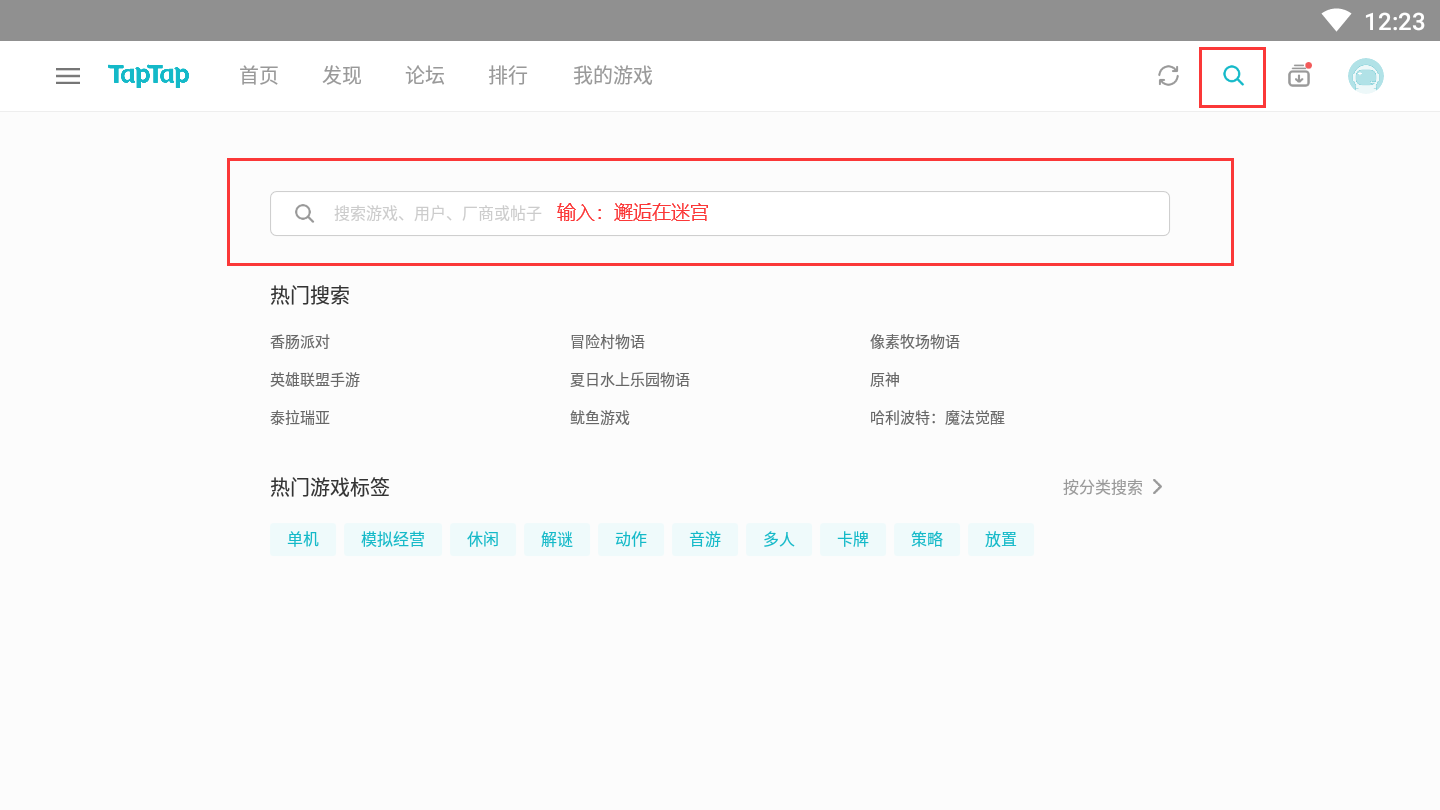Go to 首页 tab

(259, 76)
